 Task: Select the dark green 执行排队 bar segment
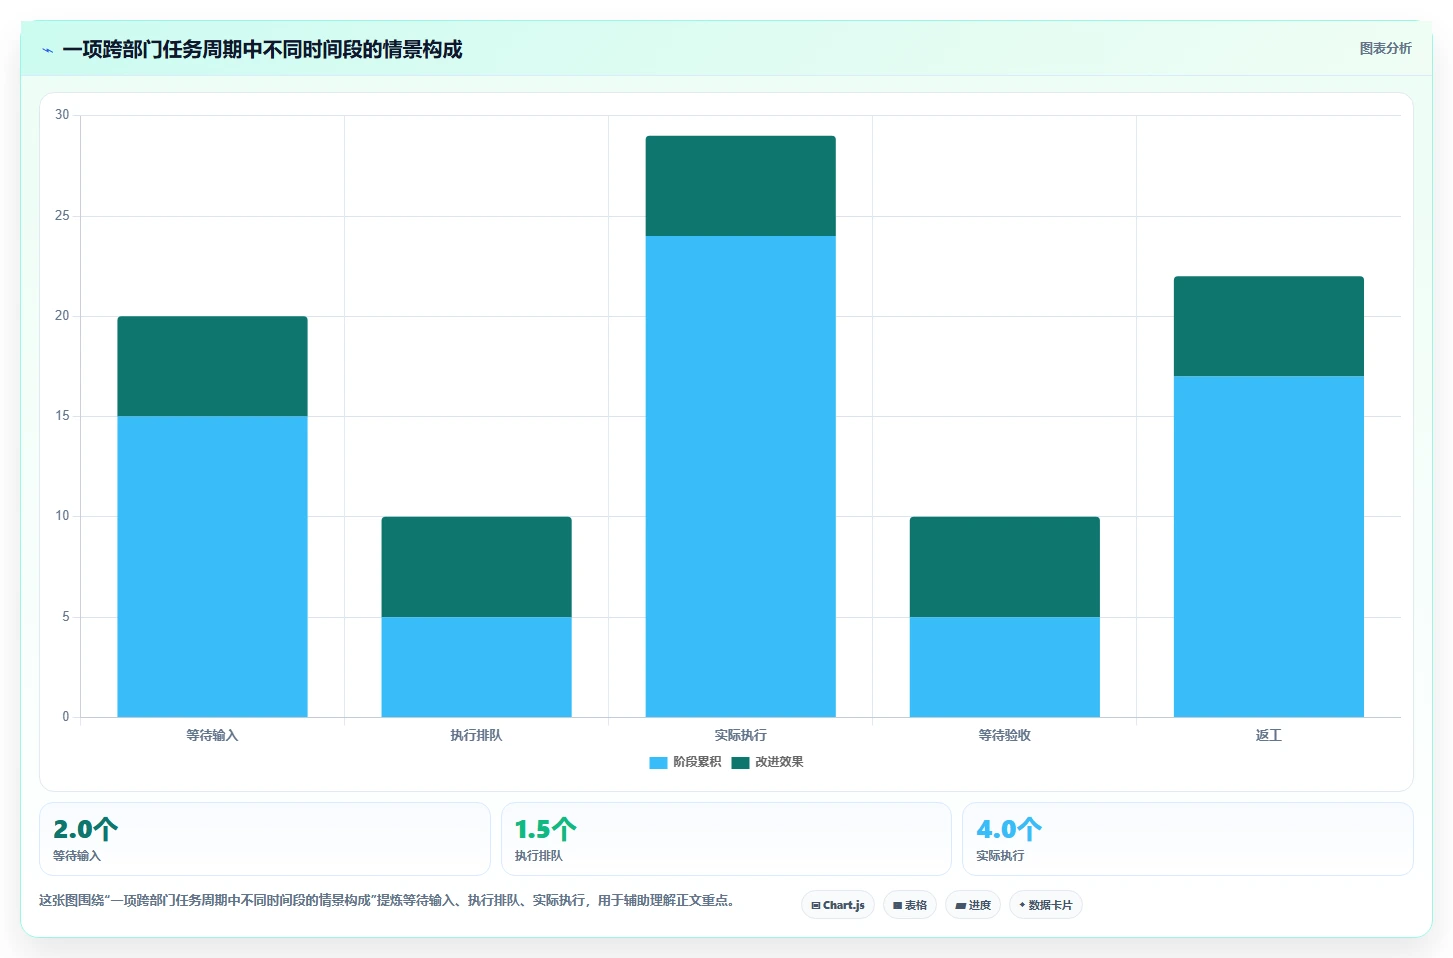point(476,567)
